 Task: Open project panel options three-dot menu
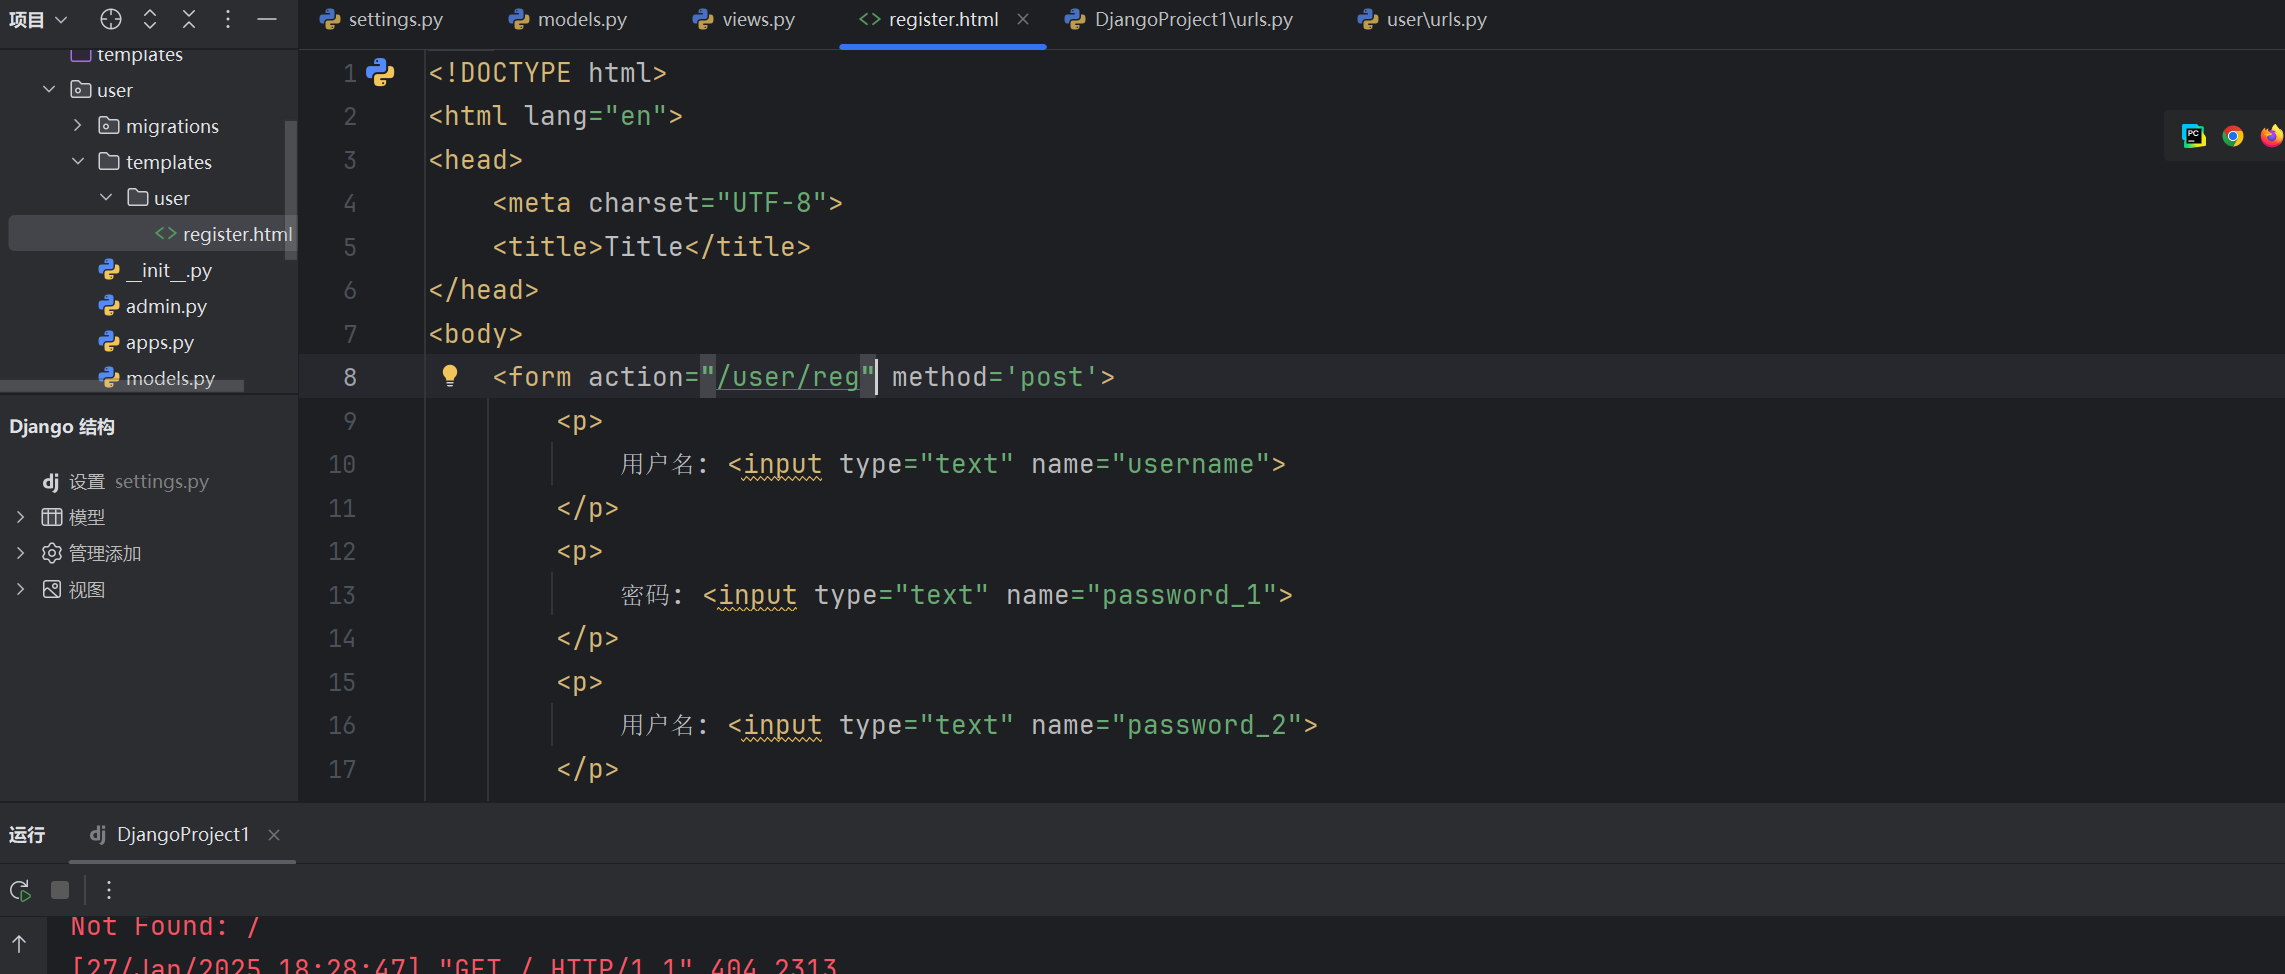(228, 19)
